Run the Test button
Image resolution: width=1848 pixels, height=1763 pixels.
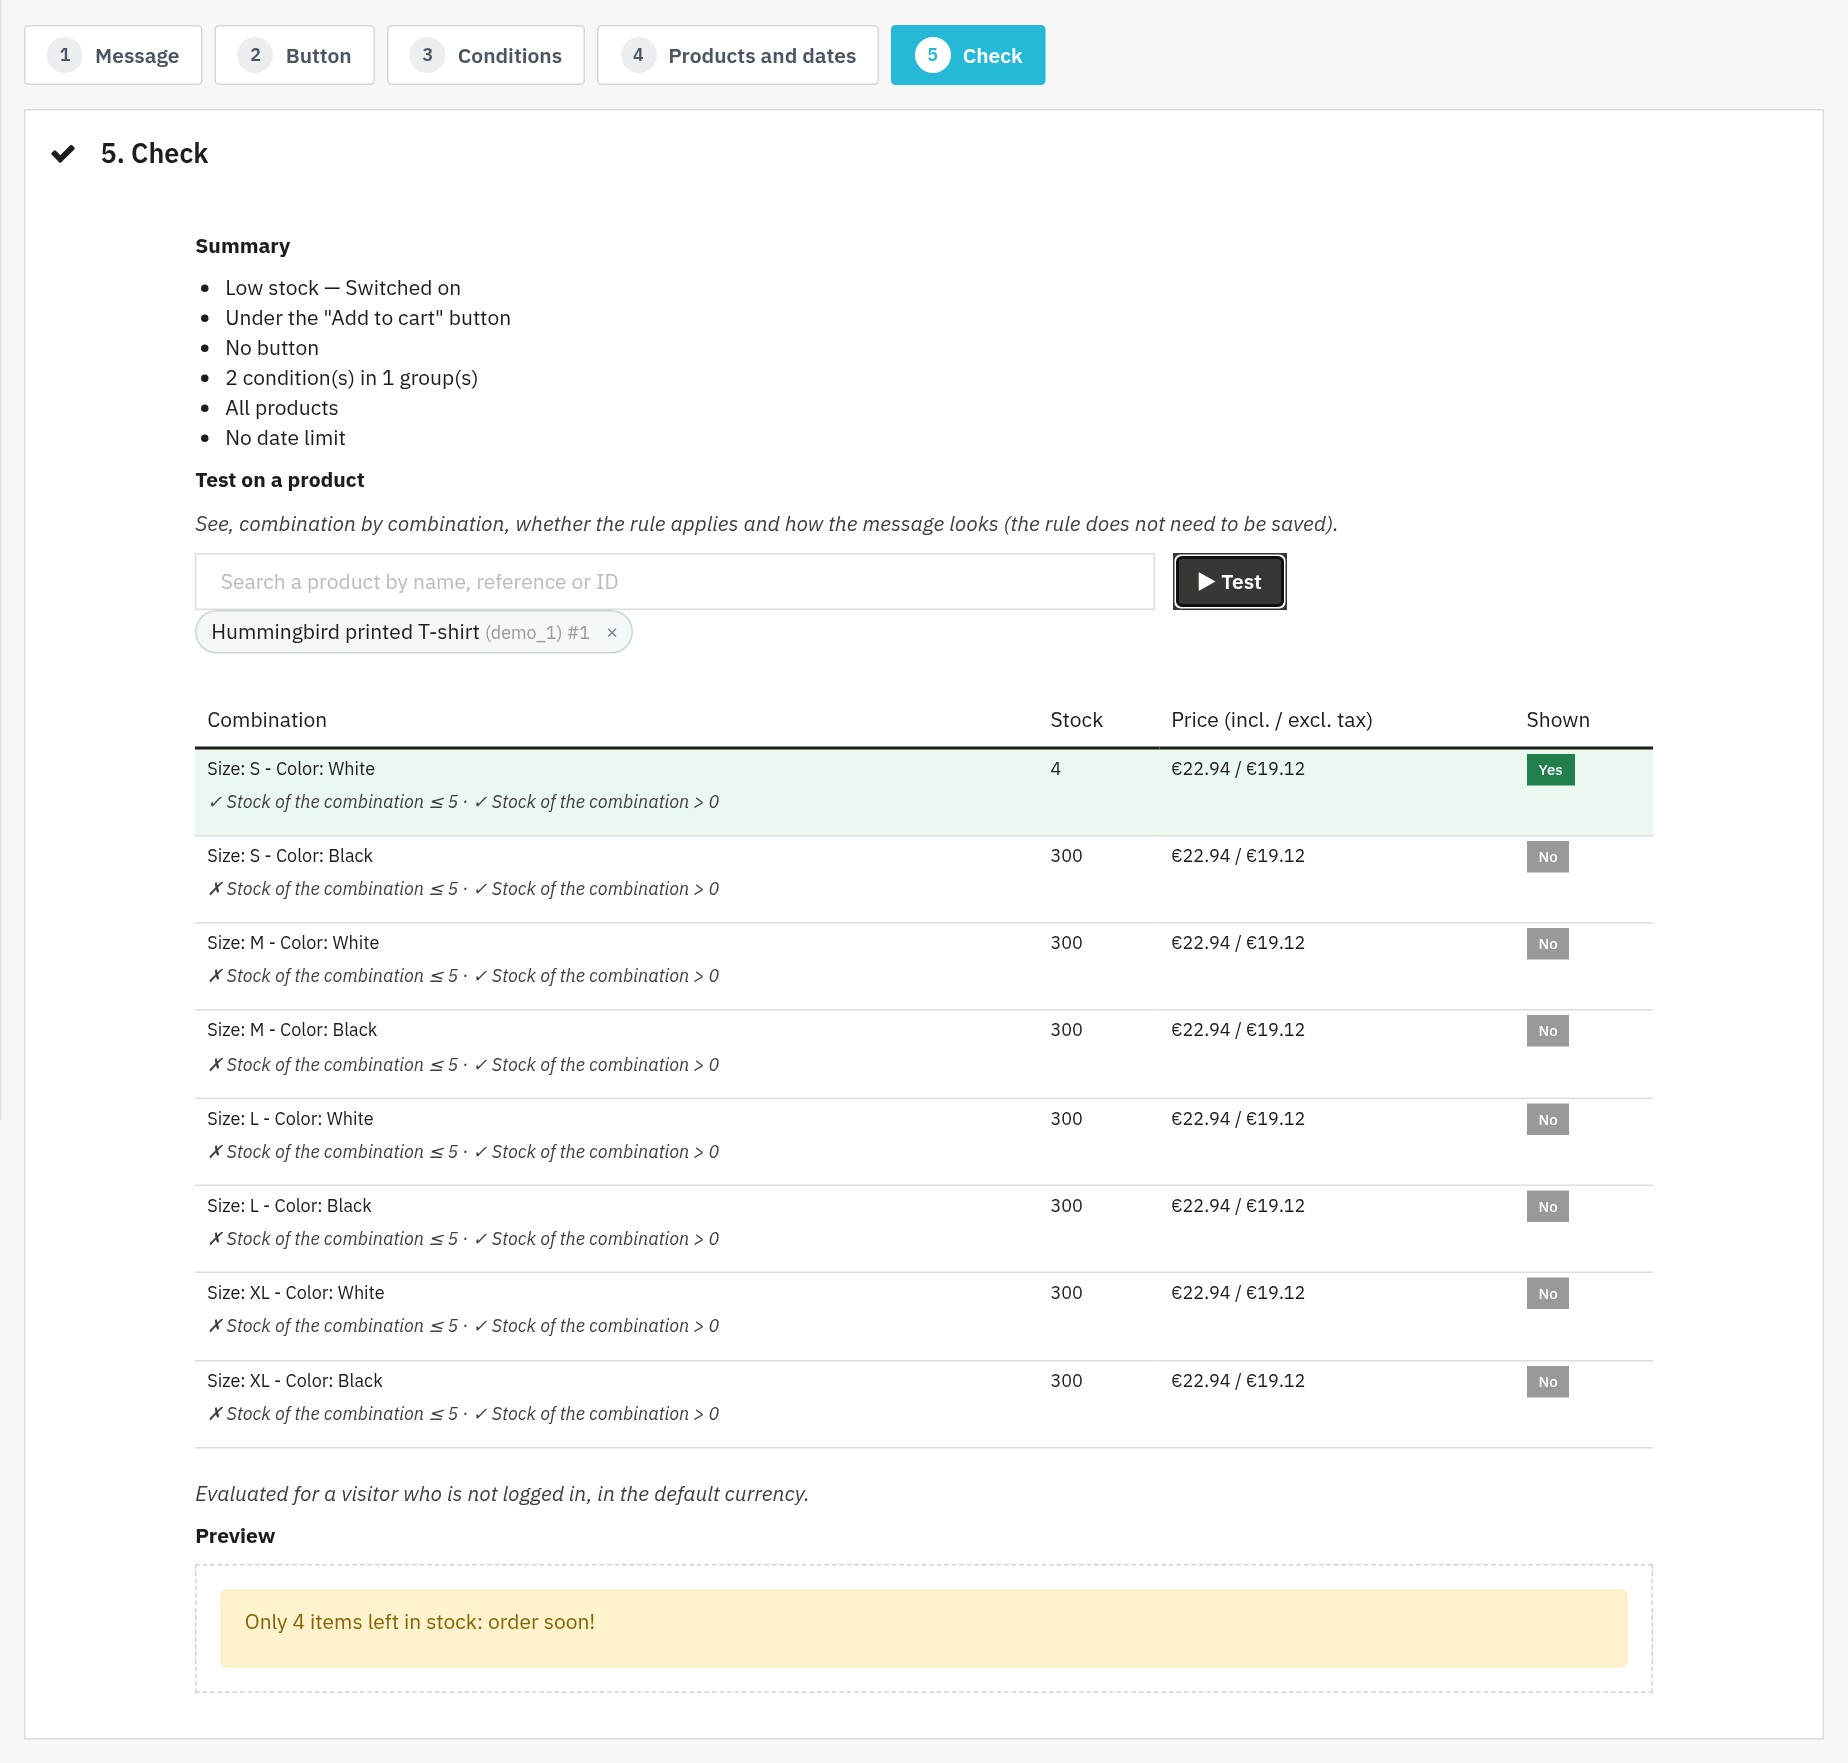coord(1229,582)
